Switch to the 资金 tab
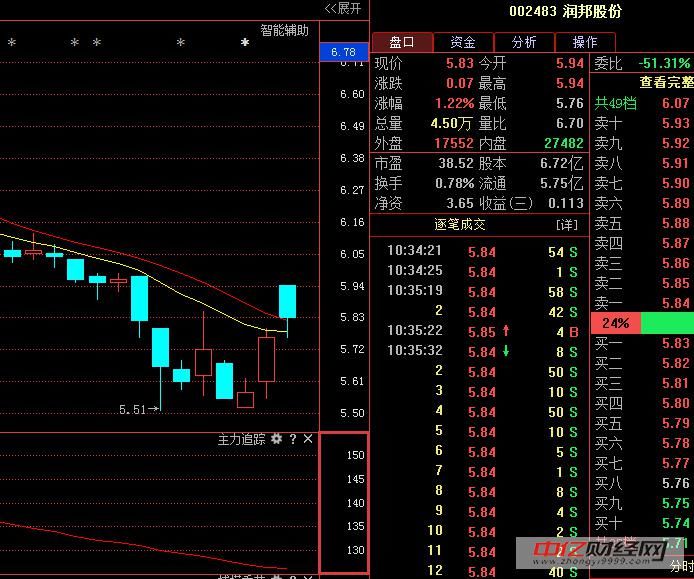694x579 pixels. click(x=463, y=42)
